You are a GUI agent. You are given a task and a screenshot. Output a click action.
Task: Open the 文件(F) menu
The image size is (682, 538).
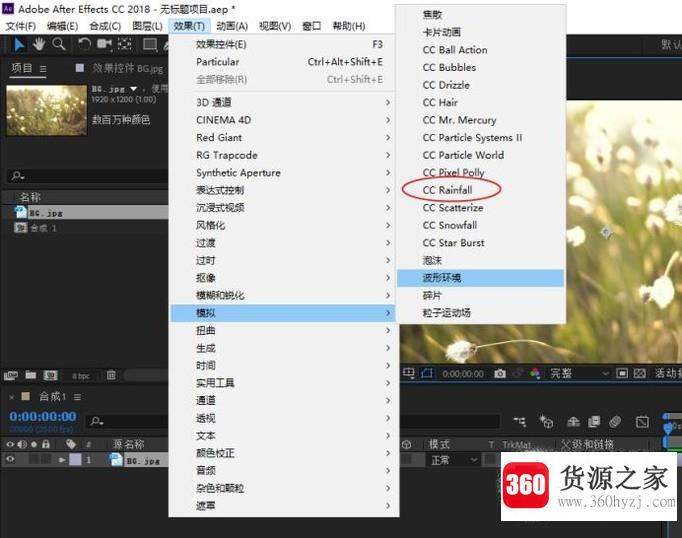(x=20, y=26)
